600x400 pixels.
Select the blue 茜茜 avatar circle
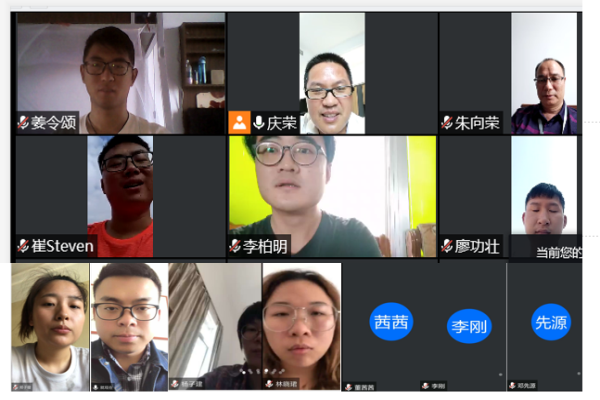click(x=391, y=322)
